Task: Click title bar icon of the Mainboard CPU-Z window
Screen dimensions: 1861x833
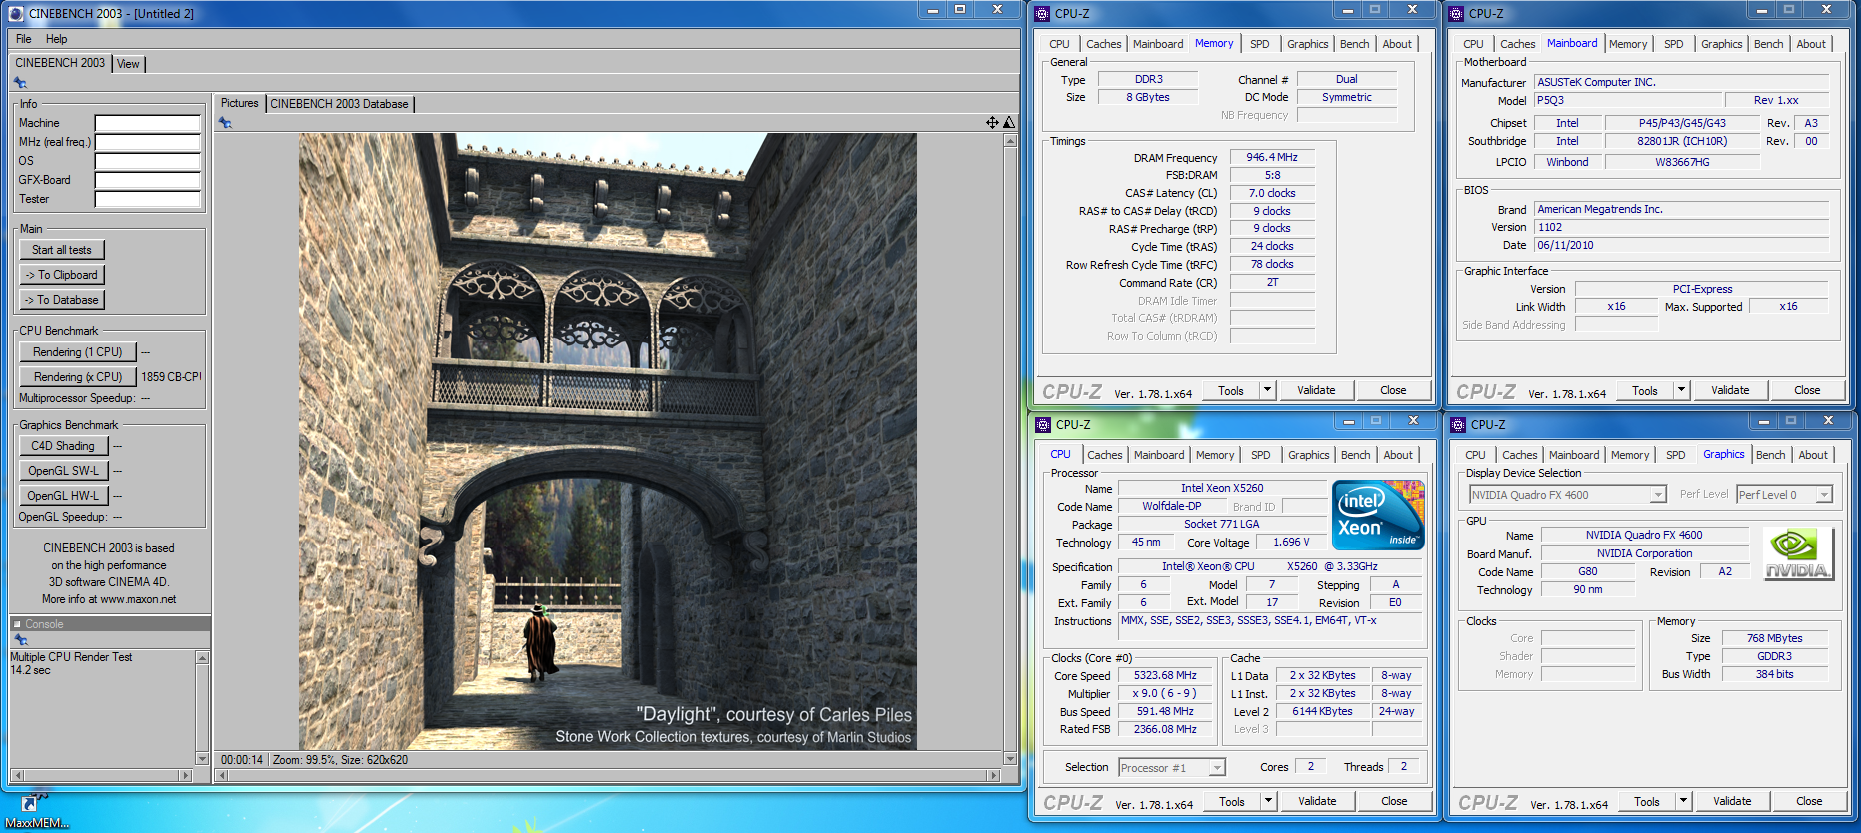Action: click(x=1457, y=14)
